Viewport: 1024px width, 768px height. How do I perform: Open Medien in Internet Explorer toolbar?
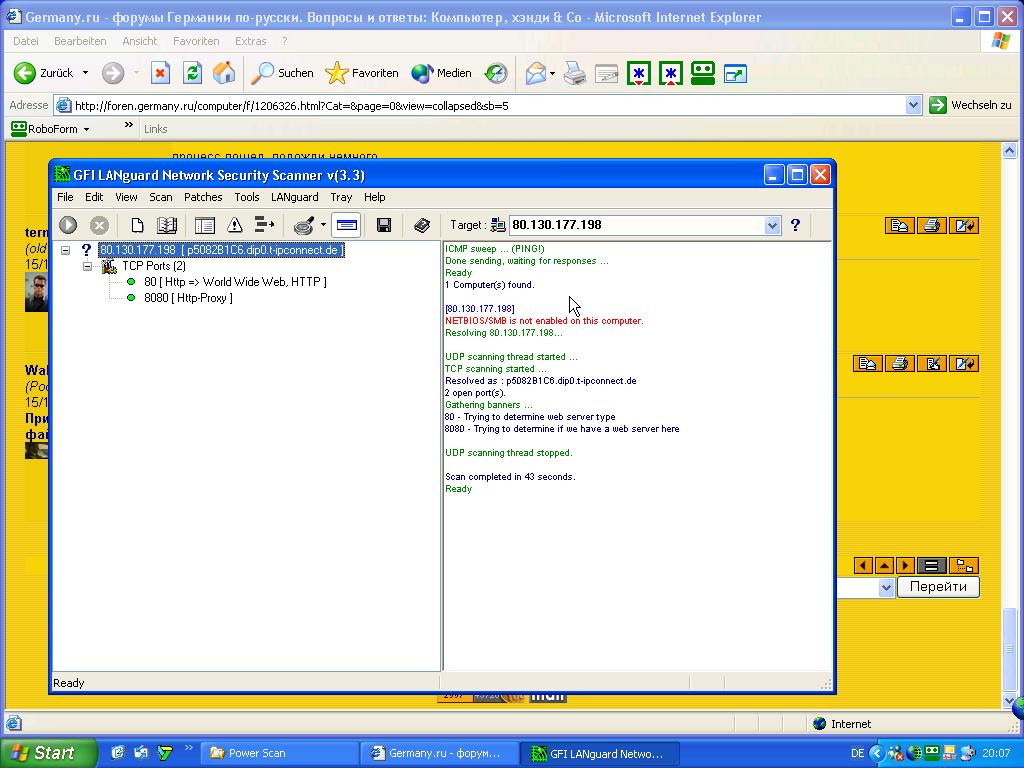(x=441, y=73)
